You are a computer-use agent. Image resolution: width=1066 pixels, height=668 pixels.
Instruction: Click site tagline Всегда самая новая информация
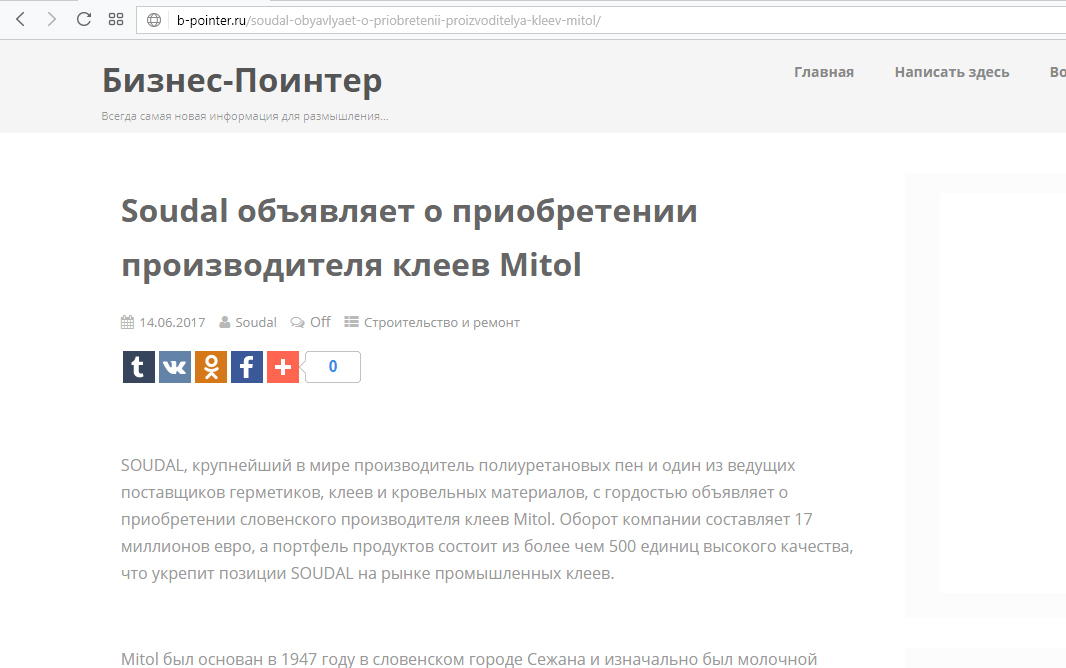pyautogui.click(x=245, y=116)
